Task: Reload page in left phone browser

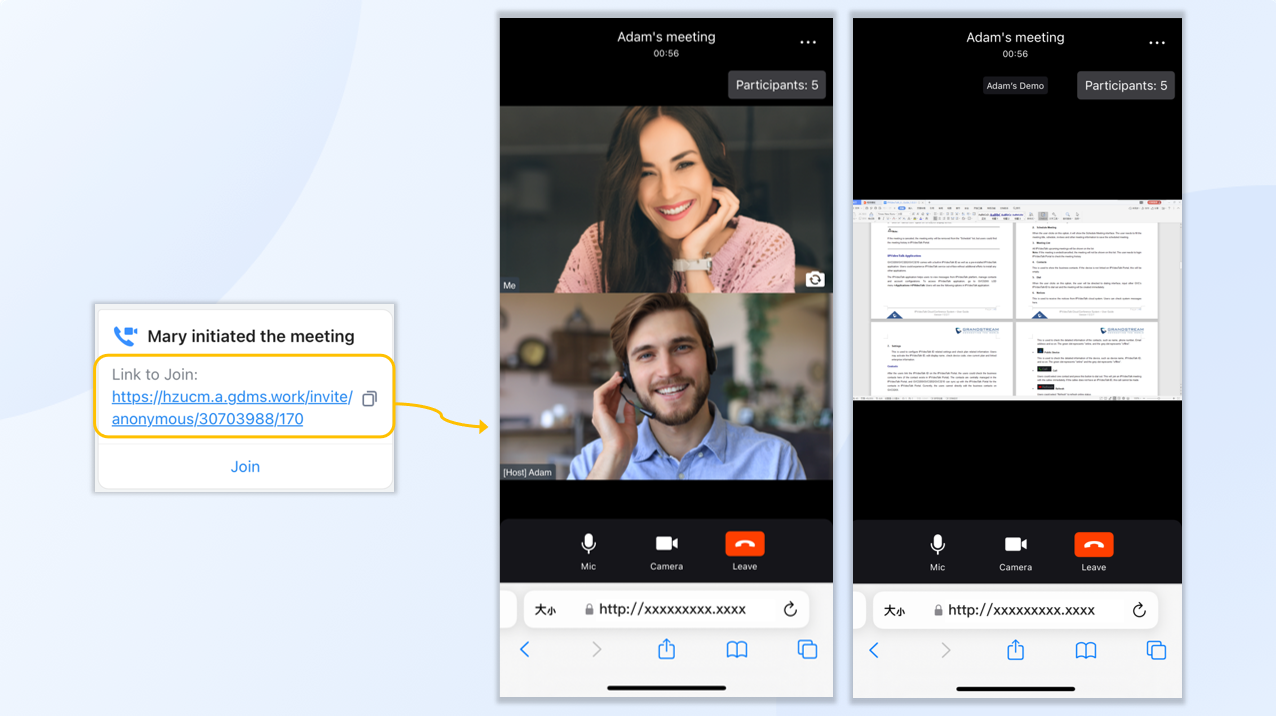Action: tap(790, 609)
